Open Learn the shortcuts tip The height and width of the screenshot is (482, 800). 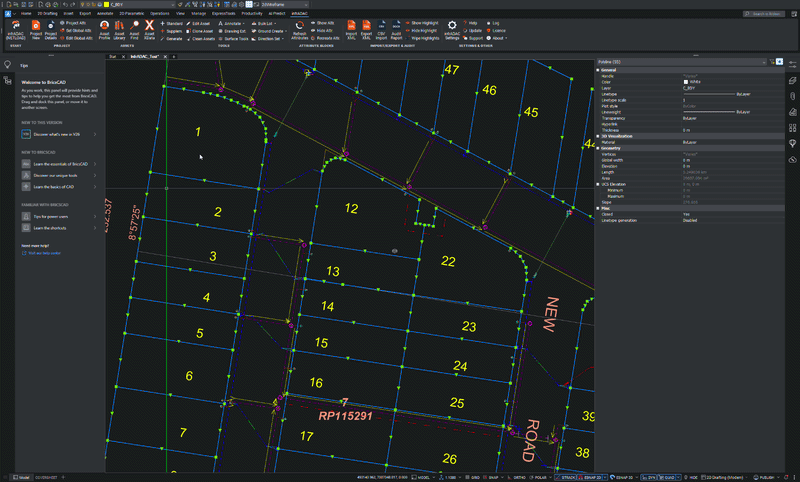point(59,228)
